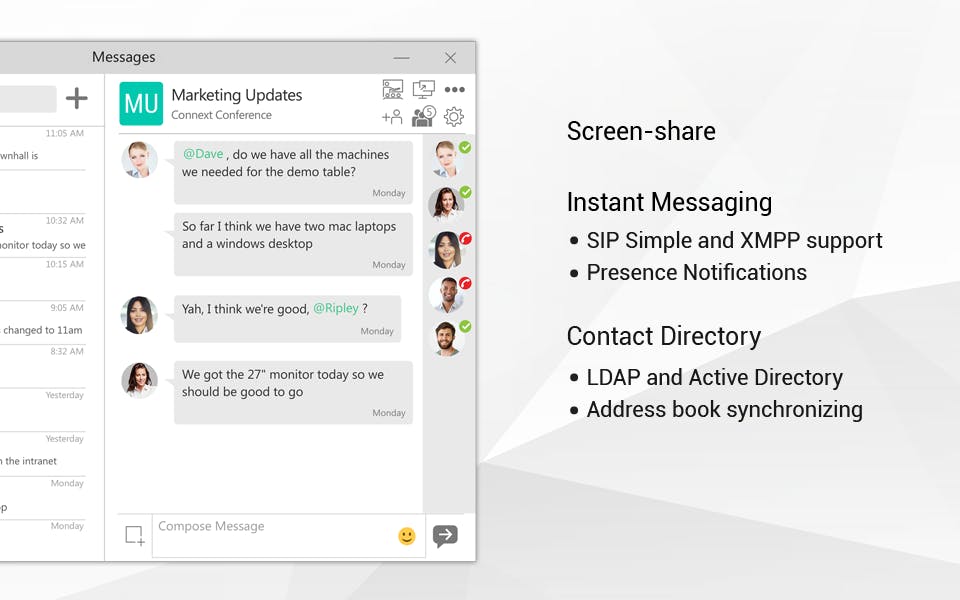
Task: Click the plus icon to start new conversation
Action: pyautogui.click(x=77, y=98)
